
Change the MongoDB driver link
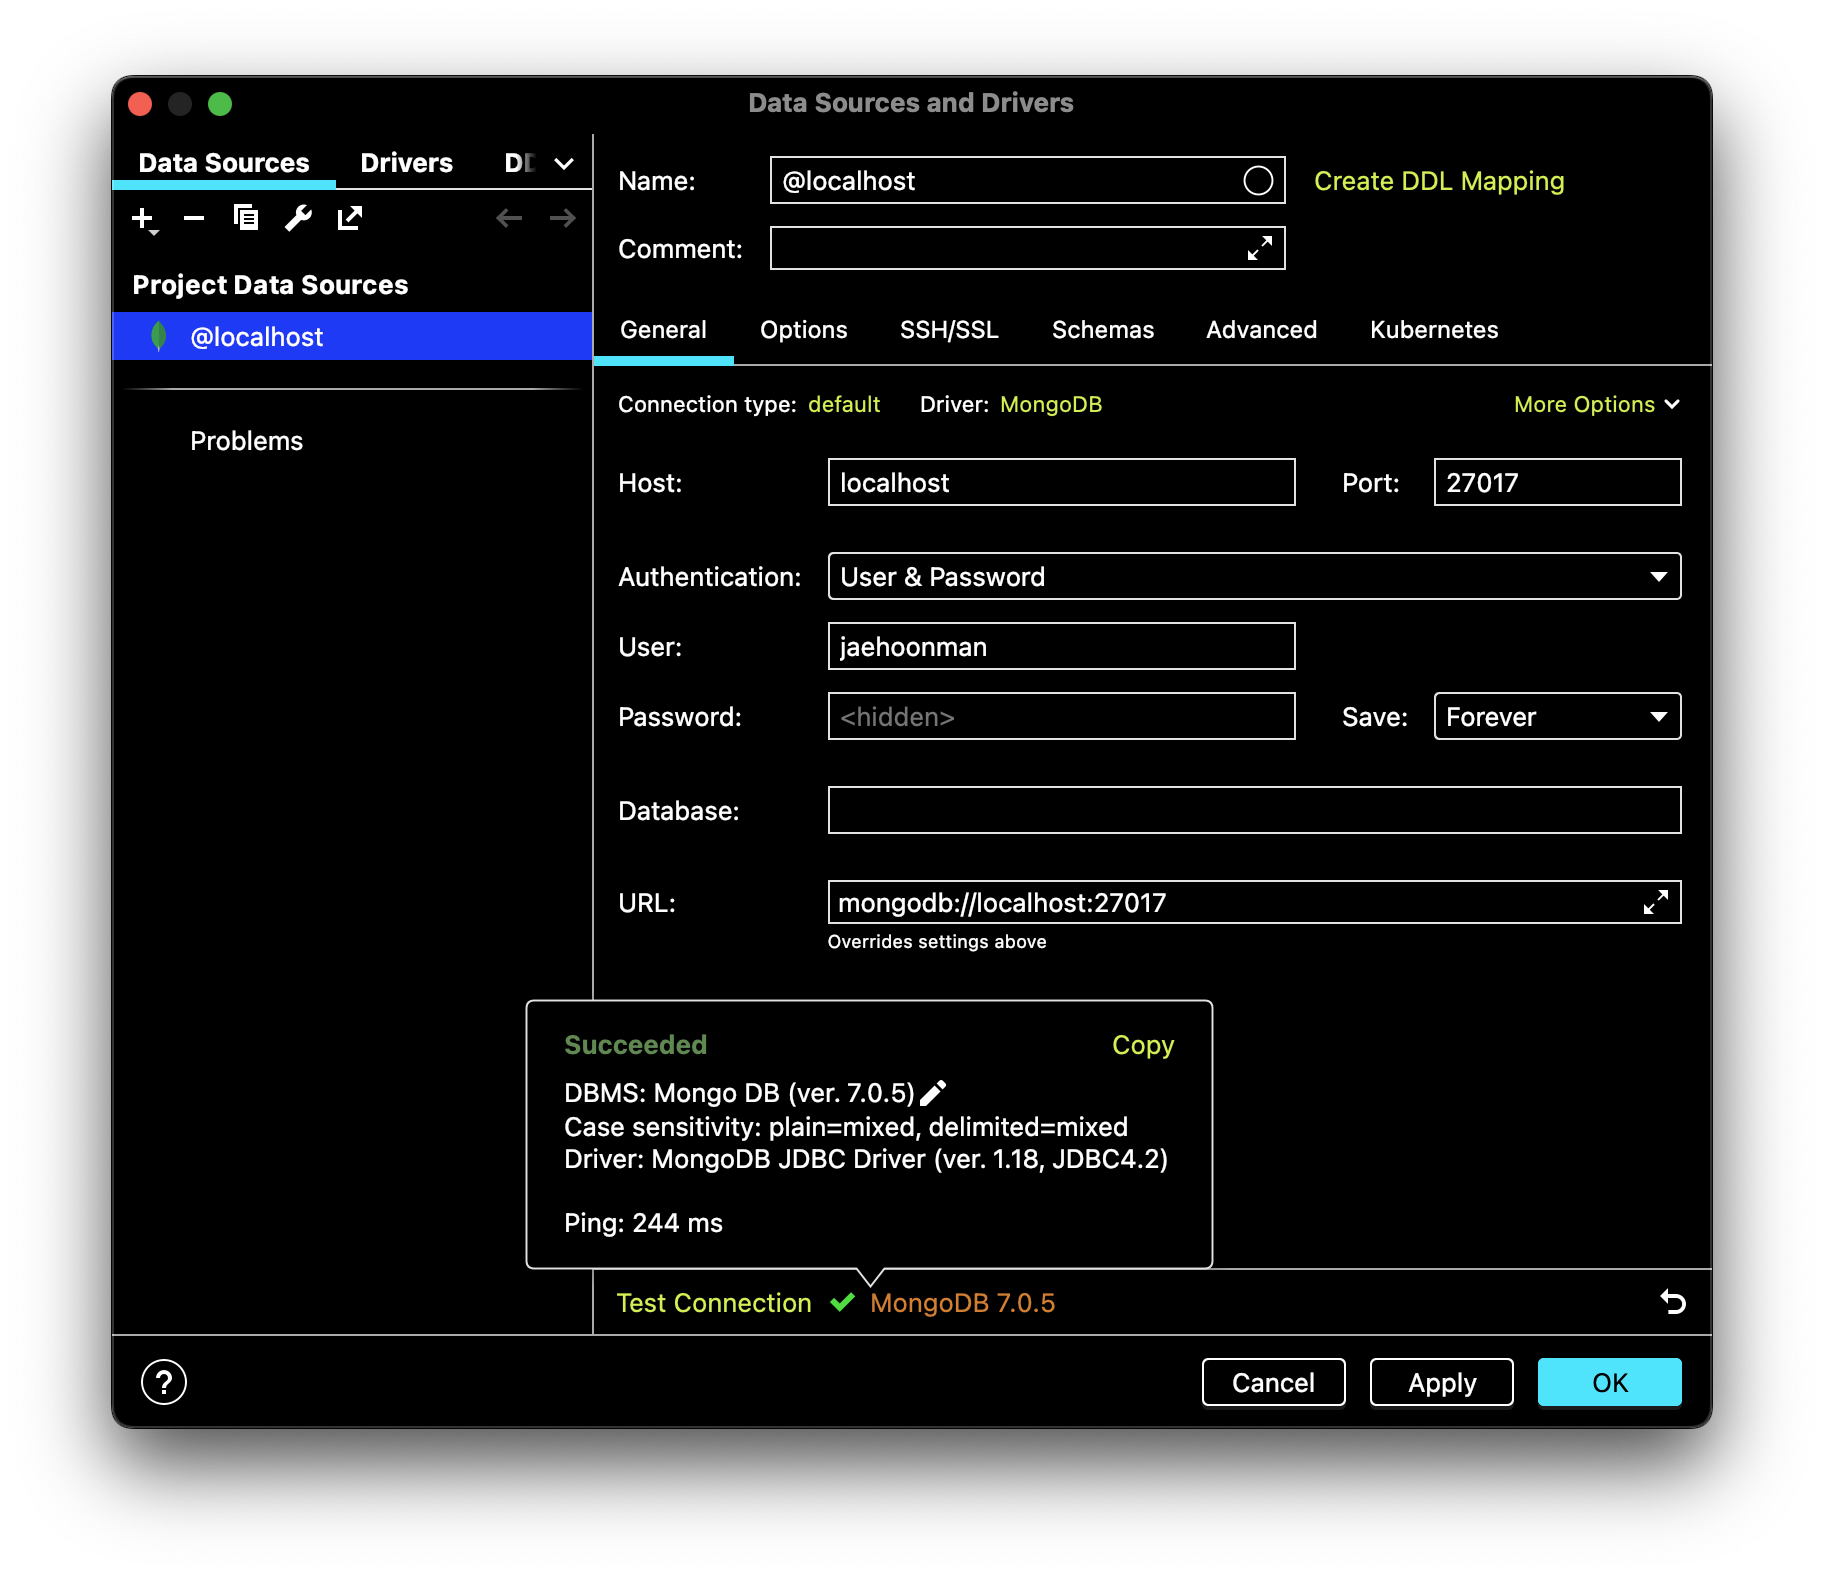point(1051,404)
